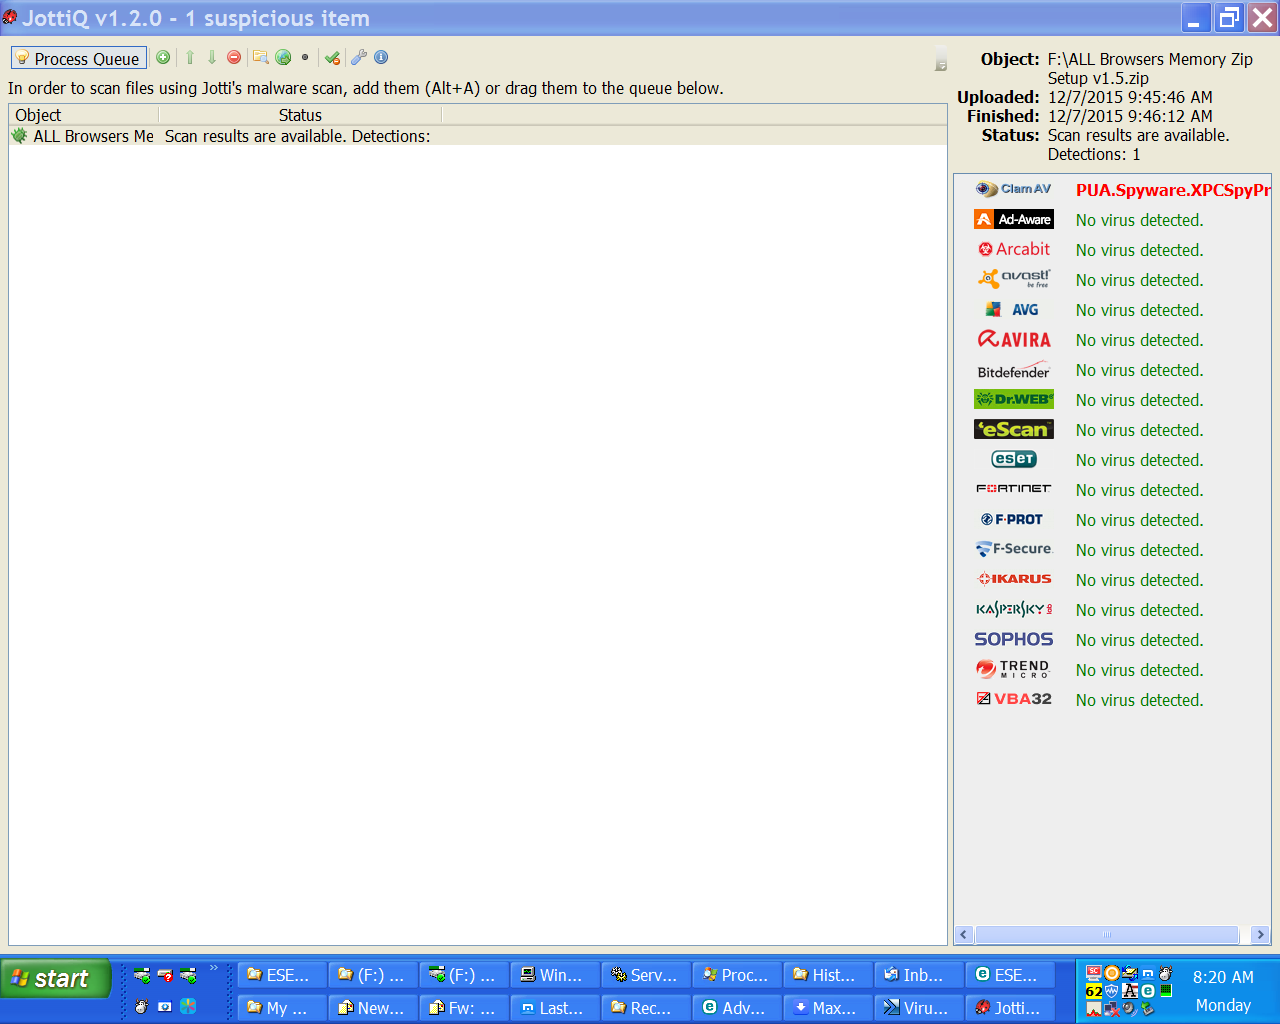This screenshot has width=1280, height=1024.
Task: Click the Ad-Aware scanner logo
Action: pos(1014,219)
